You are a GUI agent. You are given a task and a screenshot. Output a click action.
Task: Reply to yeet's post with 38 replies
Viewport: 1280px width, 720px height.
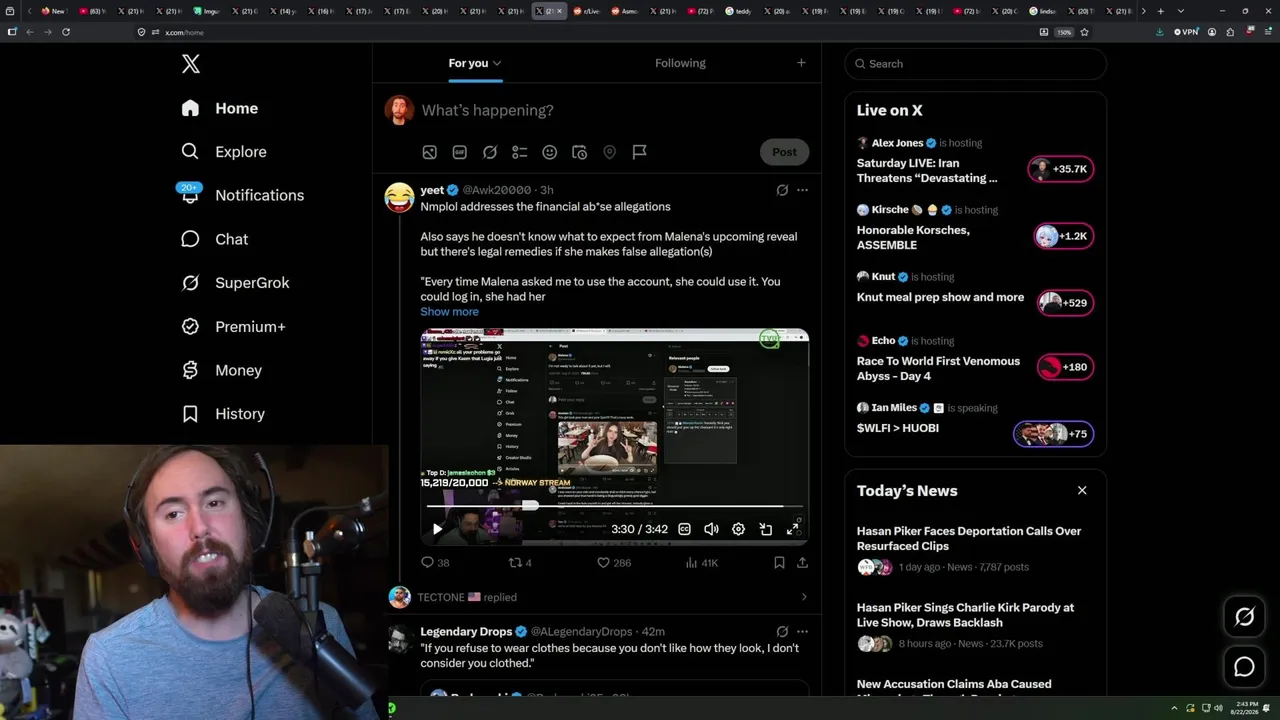435,563
